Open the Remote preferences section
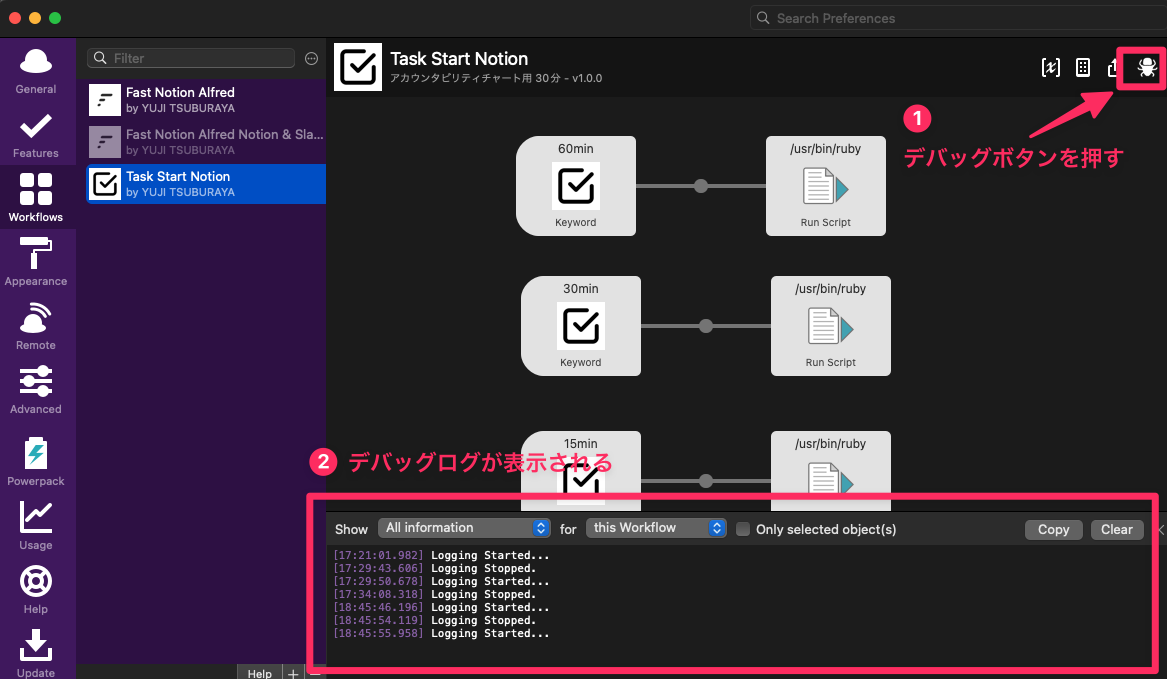The image size is (1167, 679). (36, 326)
